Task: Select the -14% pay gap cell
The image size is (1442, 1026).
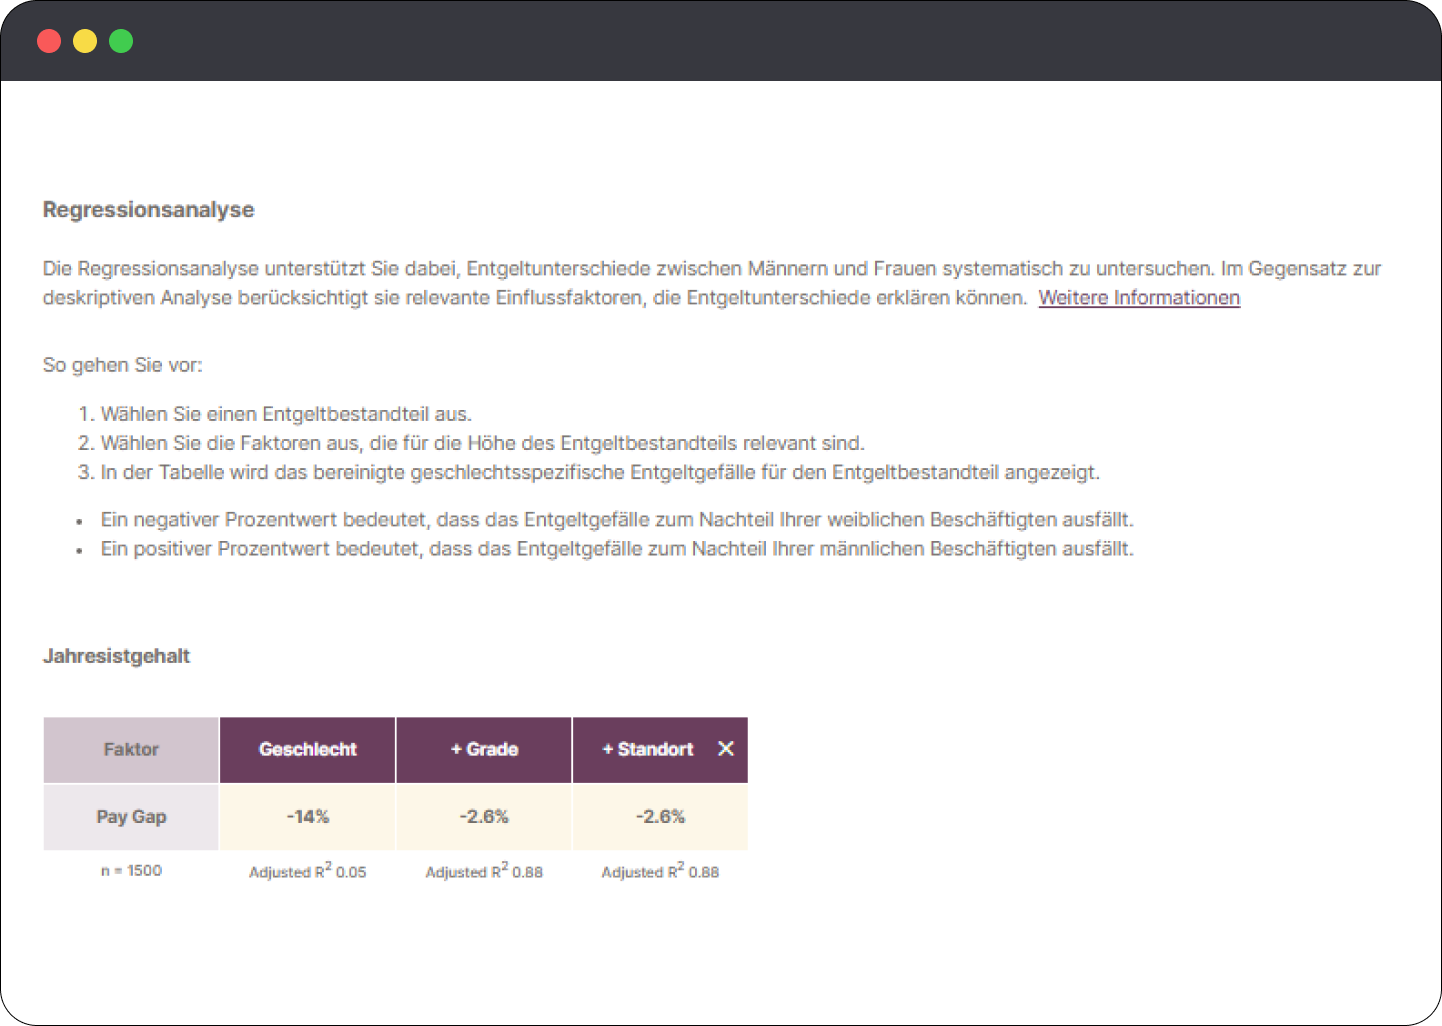Action: [308, 817]
